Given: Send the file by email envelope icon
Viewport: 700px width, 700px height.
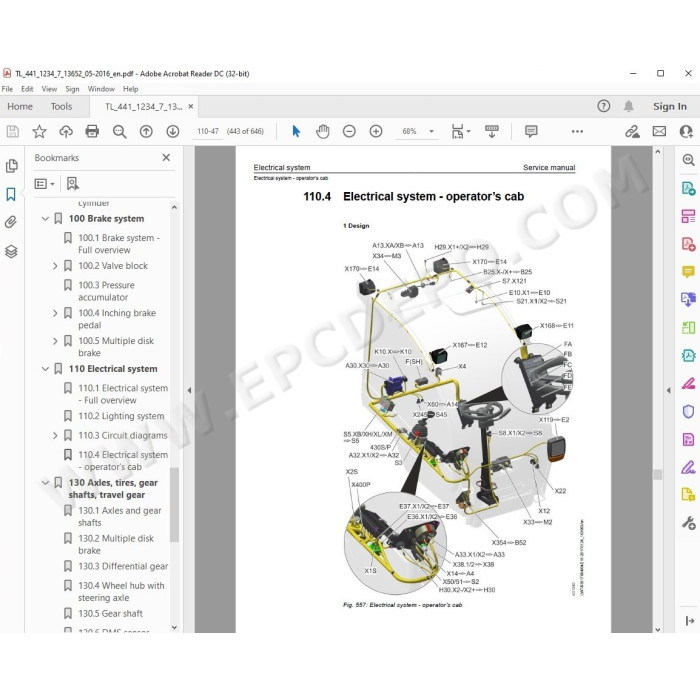Looking at the screenshot, I should 659,131.
